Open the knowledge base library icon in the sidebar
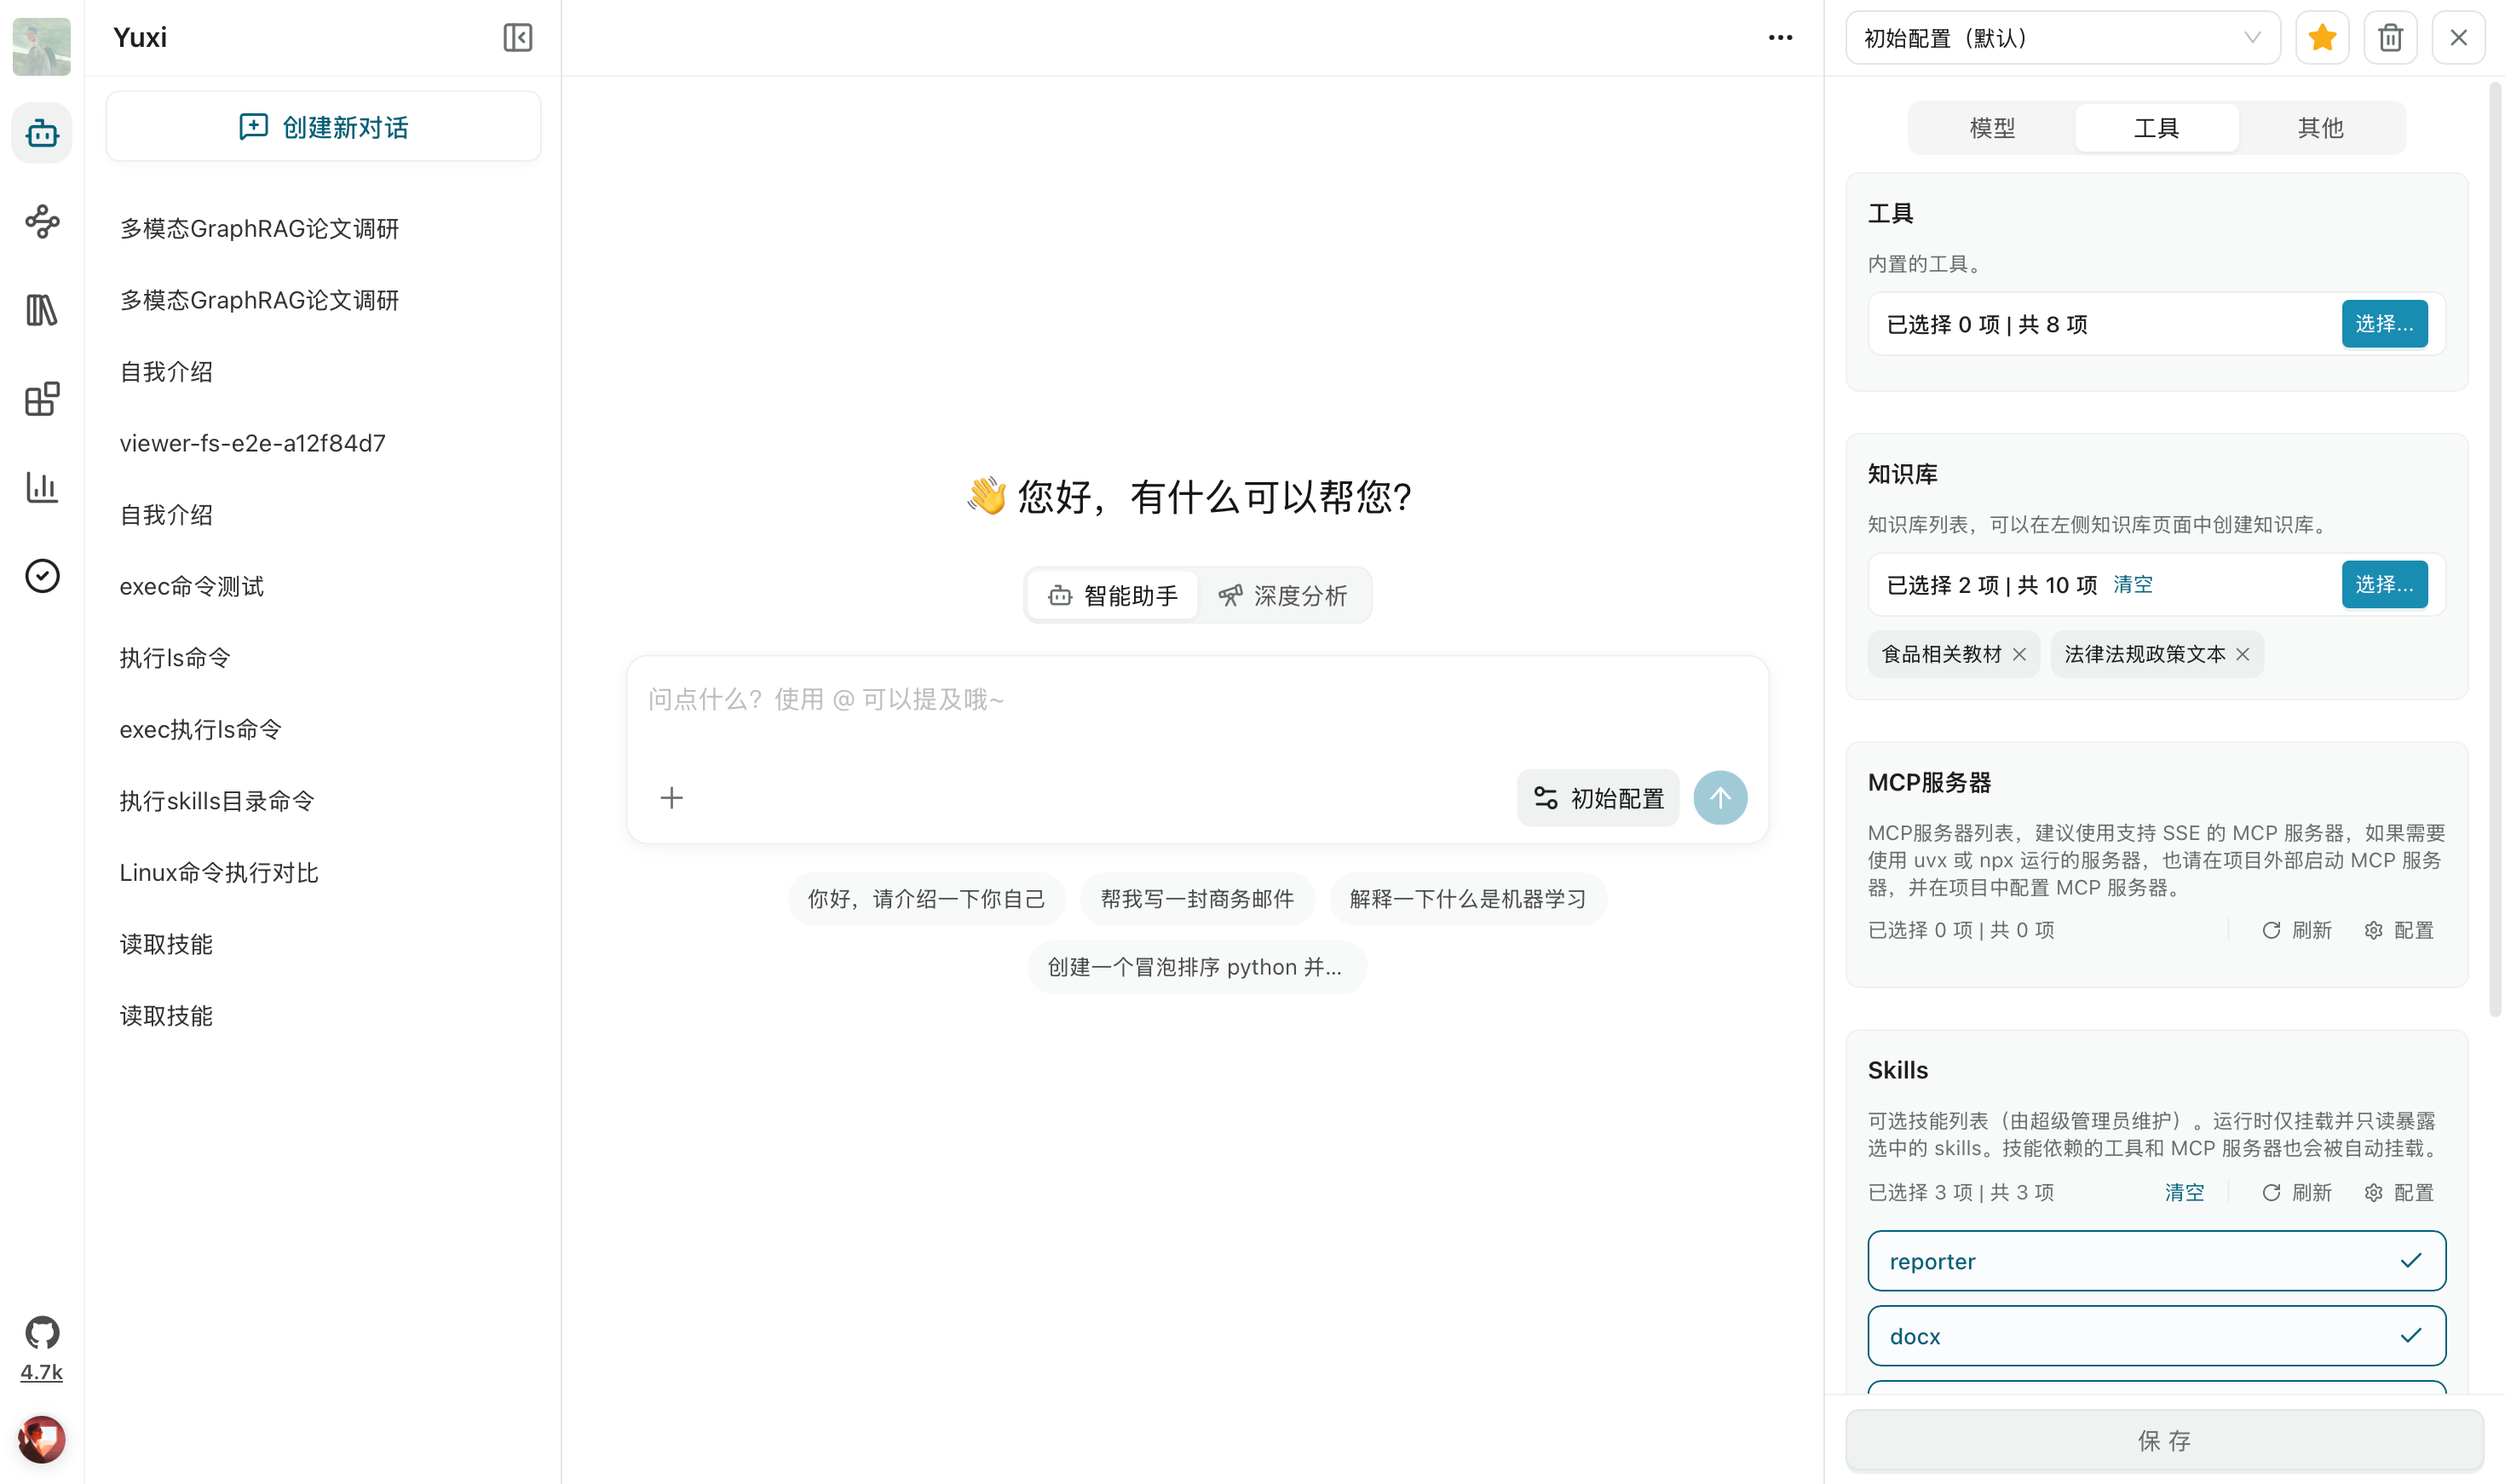Screen dimensions: 2505x1484 click(42, 311)
